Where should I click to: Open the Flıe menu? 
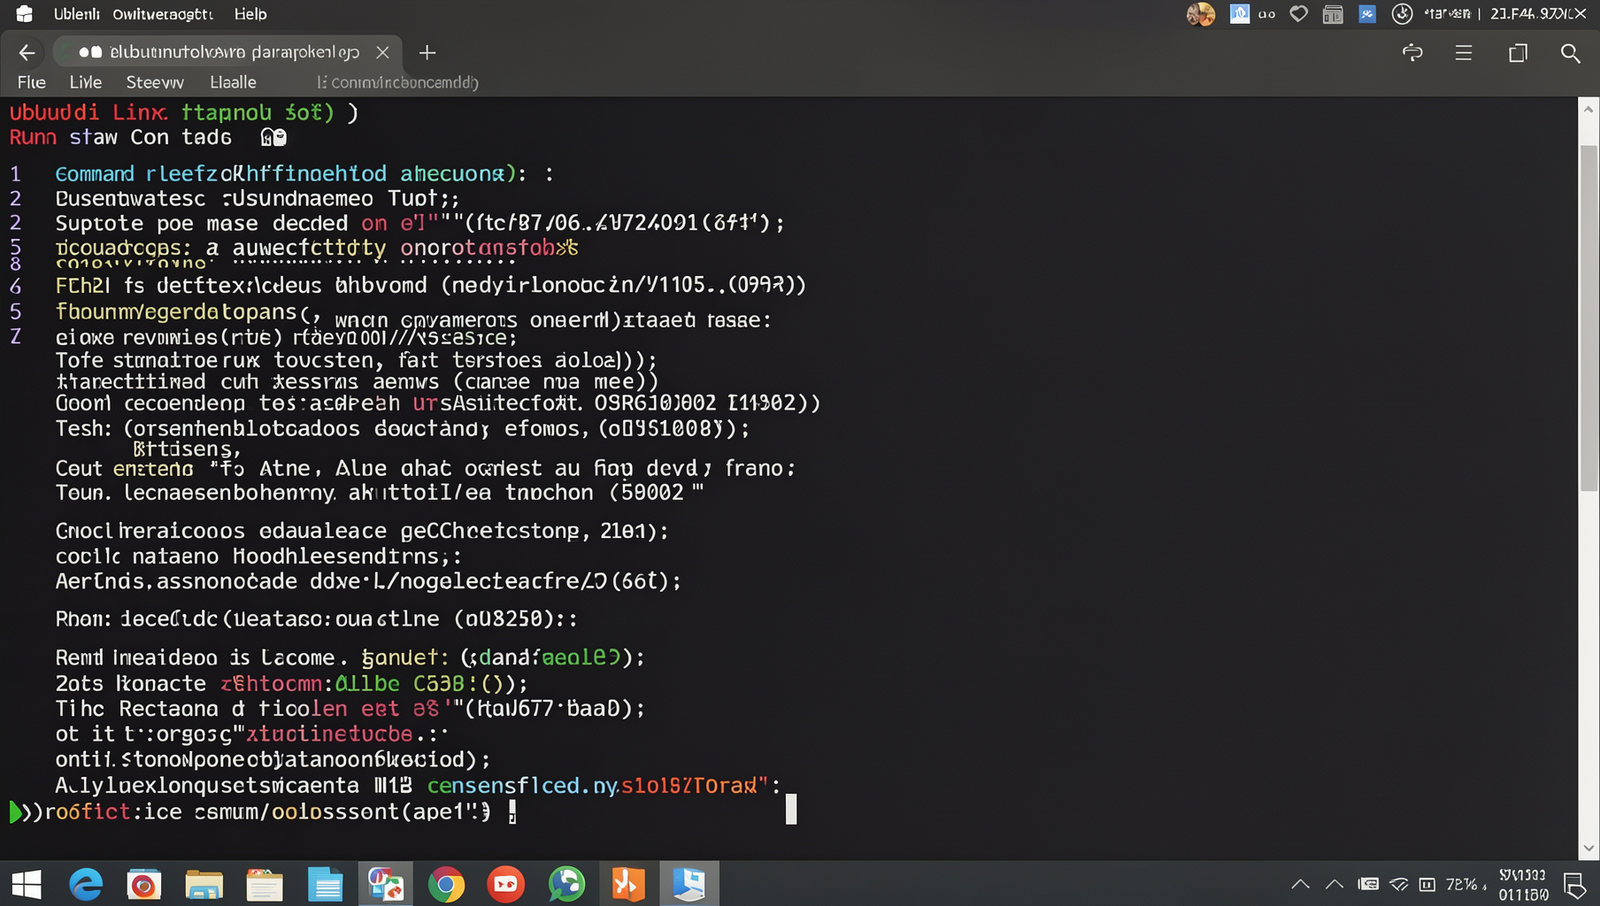tap(31, 82)
